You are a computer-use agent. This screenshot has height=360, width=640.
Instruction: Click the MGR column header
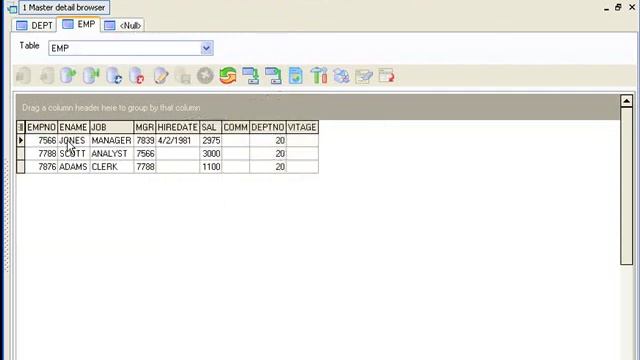pos(145,127)
